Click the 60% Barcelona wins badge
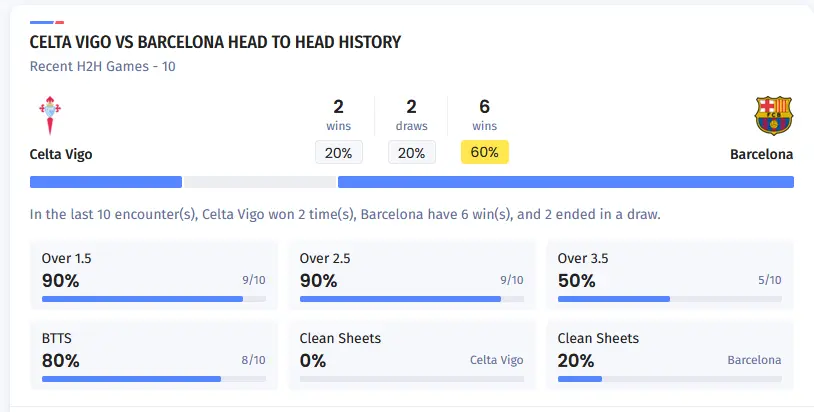Viewport: 814px width, 412px height. (x=485, y=153)
